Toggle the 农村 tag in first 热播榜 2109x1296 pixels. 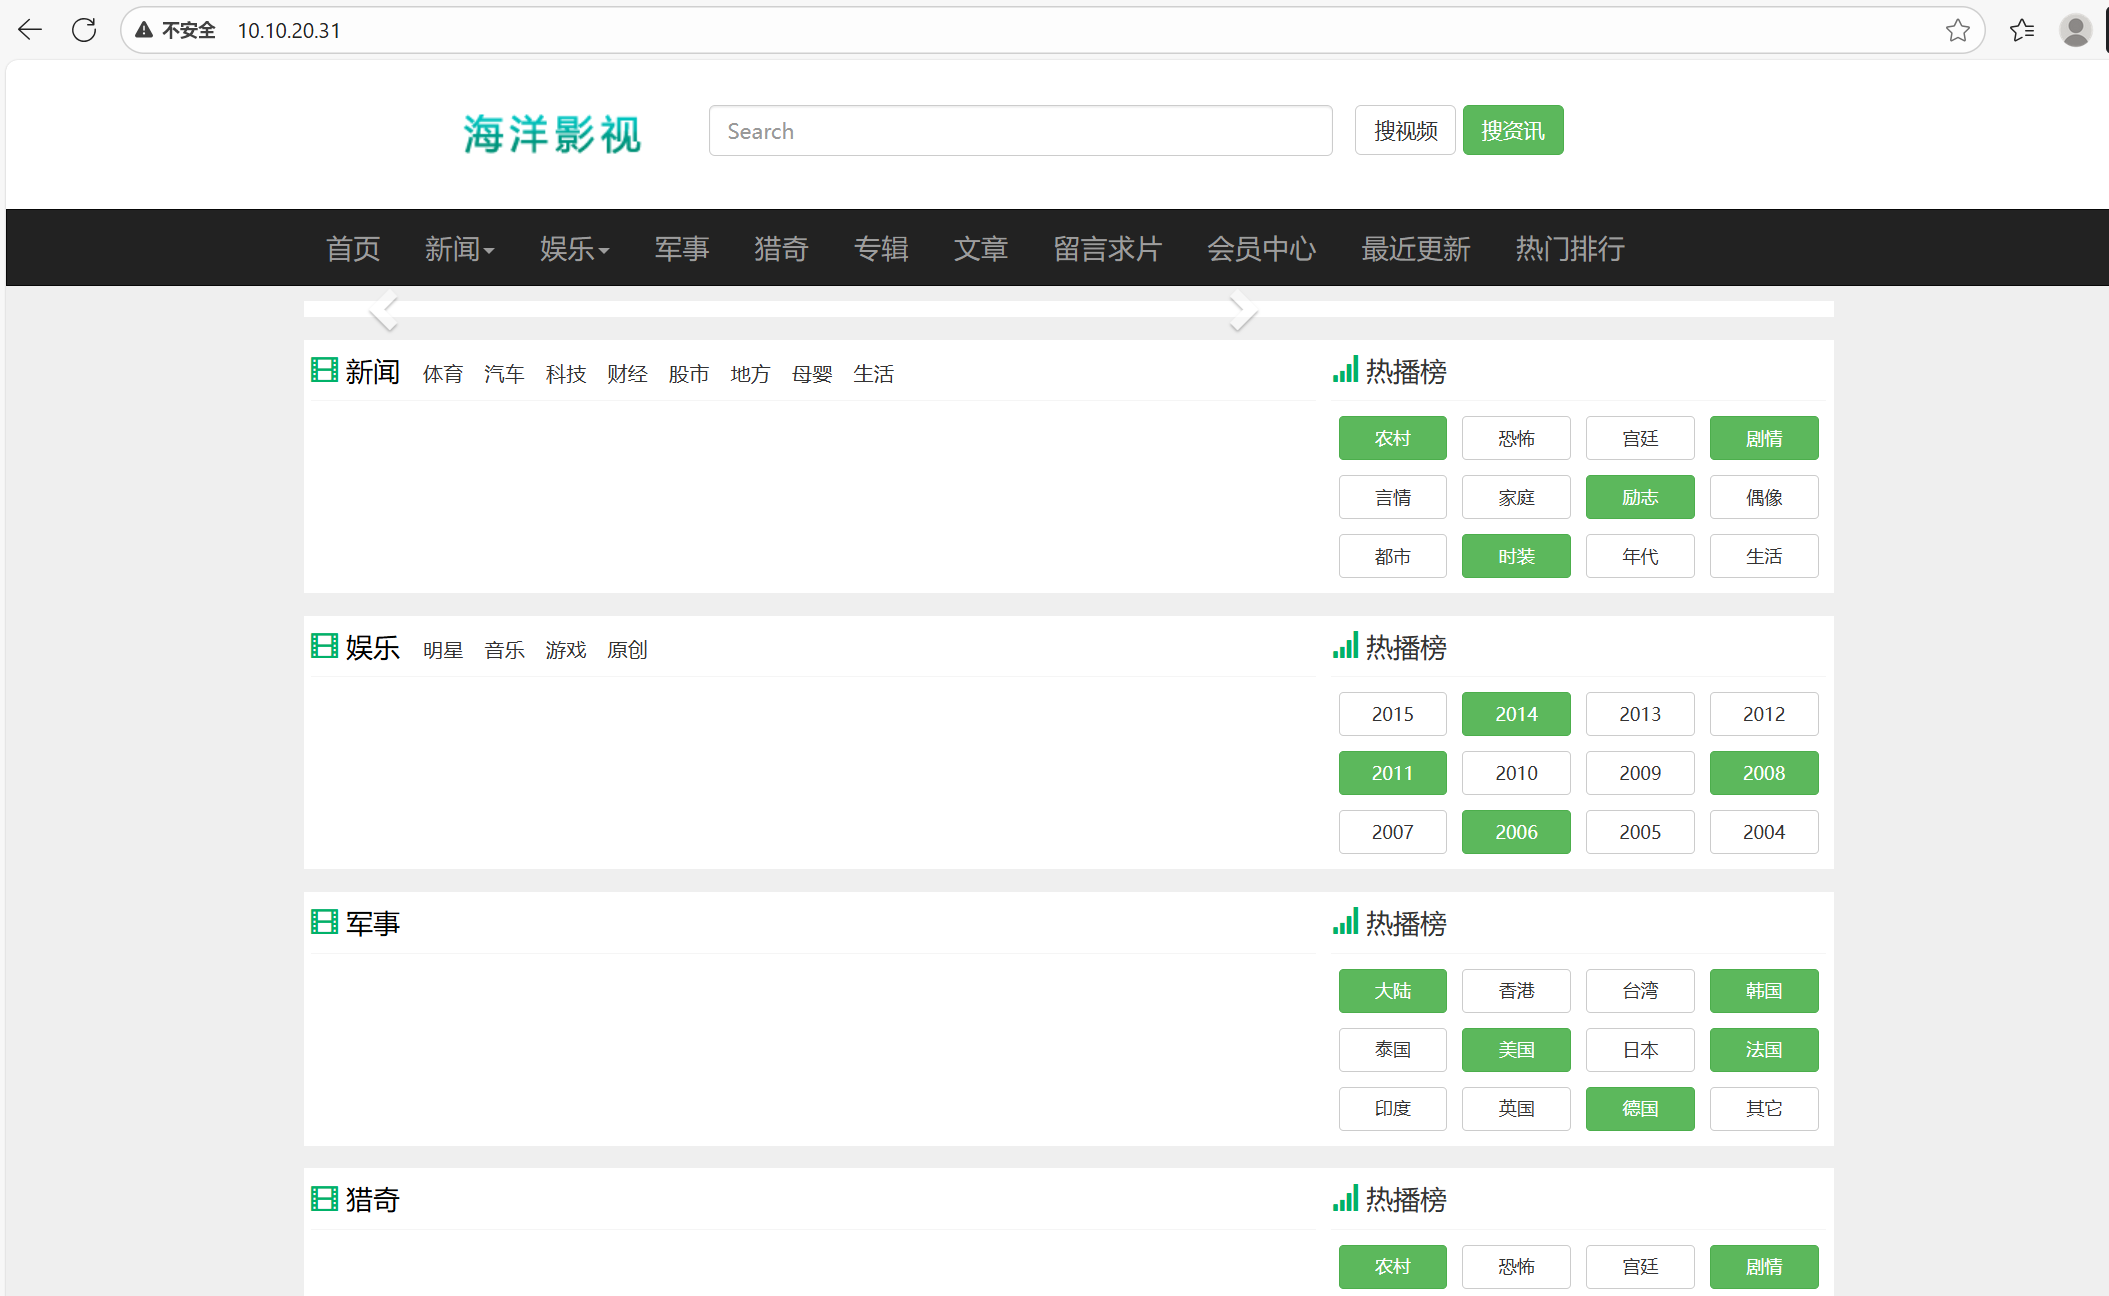(1392, 438)
